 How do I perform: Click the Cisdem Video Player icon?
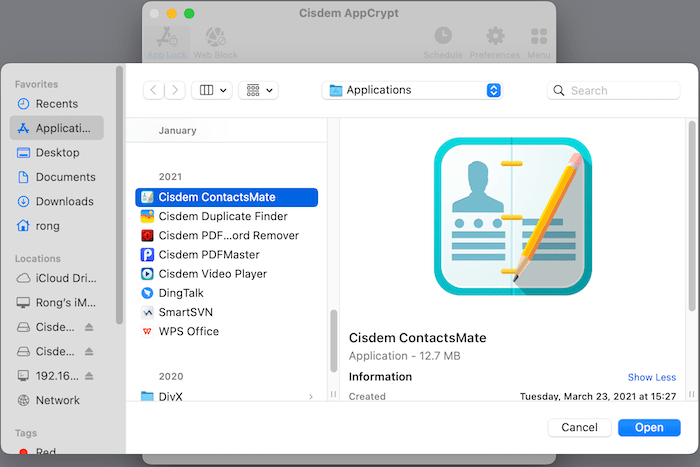[147, 274]
